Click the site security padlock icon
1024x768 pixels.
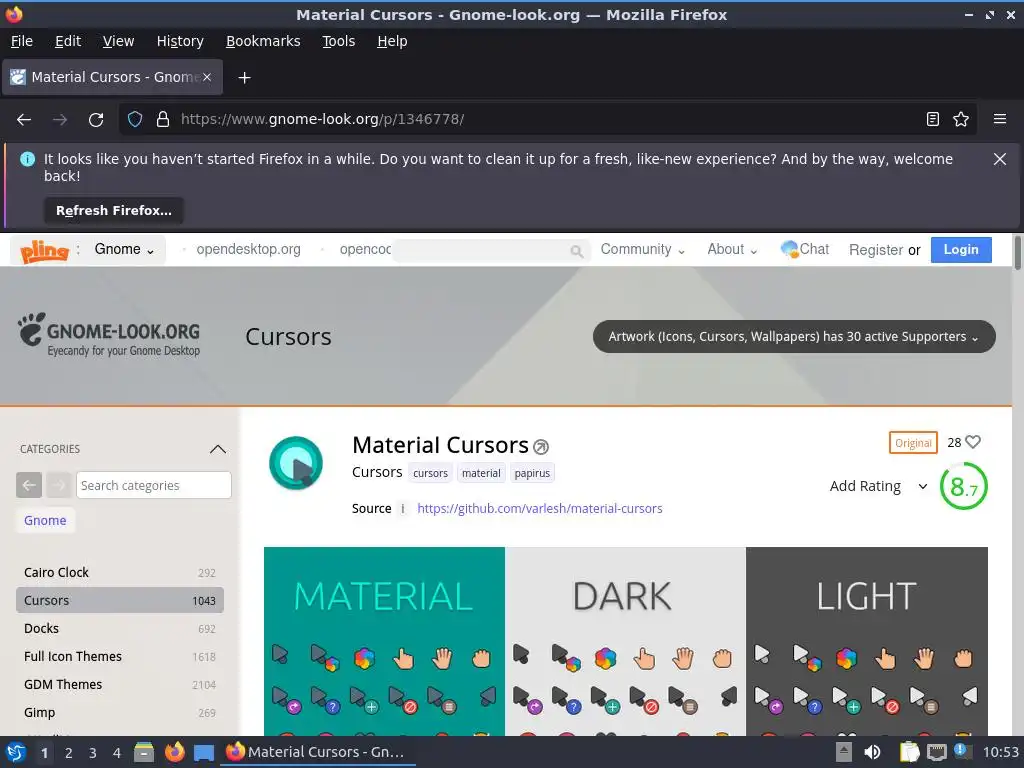(163, 120)
